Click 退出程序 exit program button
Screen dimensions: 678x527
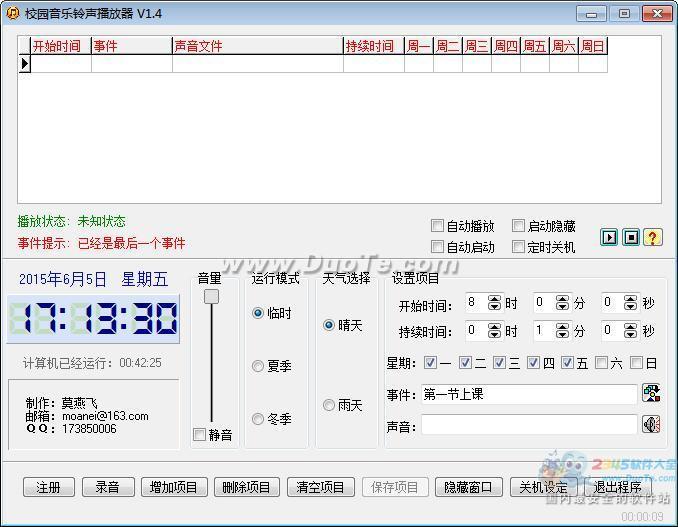(x=618, y=487)
